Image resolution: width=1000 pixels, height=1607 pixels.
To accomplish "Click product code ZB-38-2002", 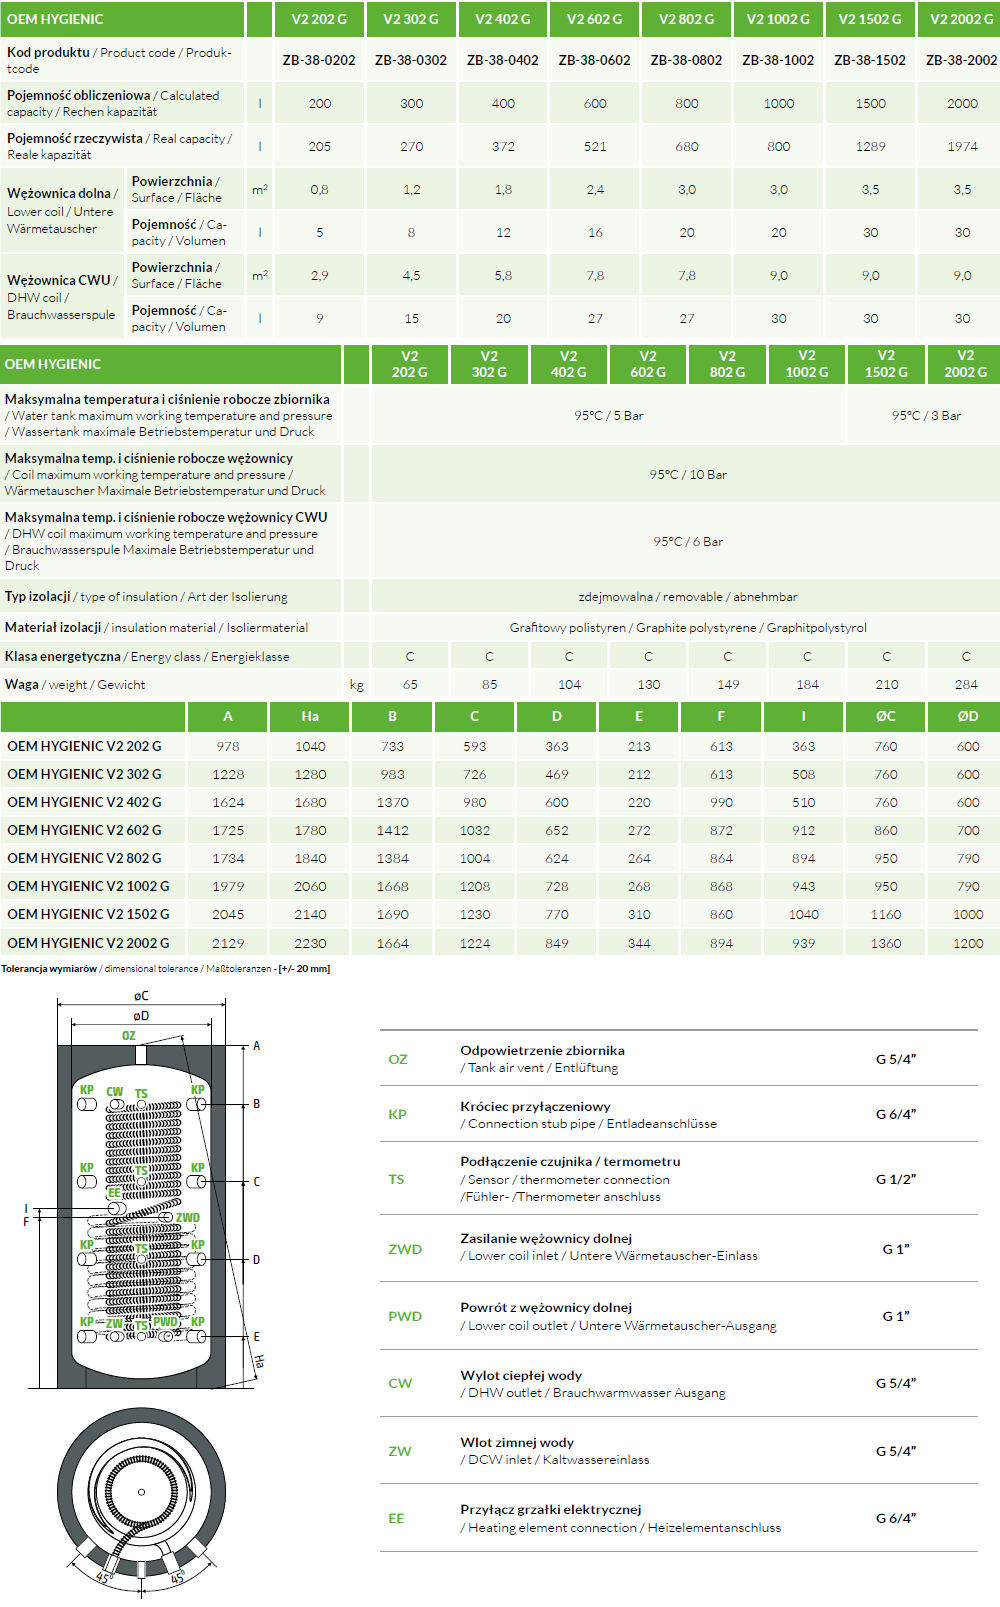I will point(962,60).
